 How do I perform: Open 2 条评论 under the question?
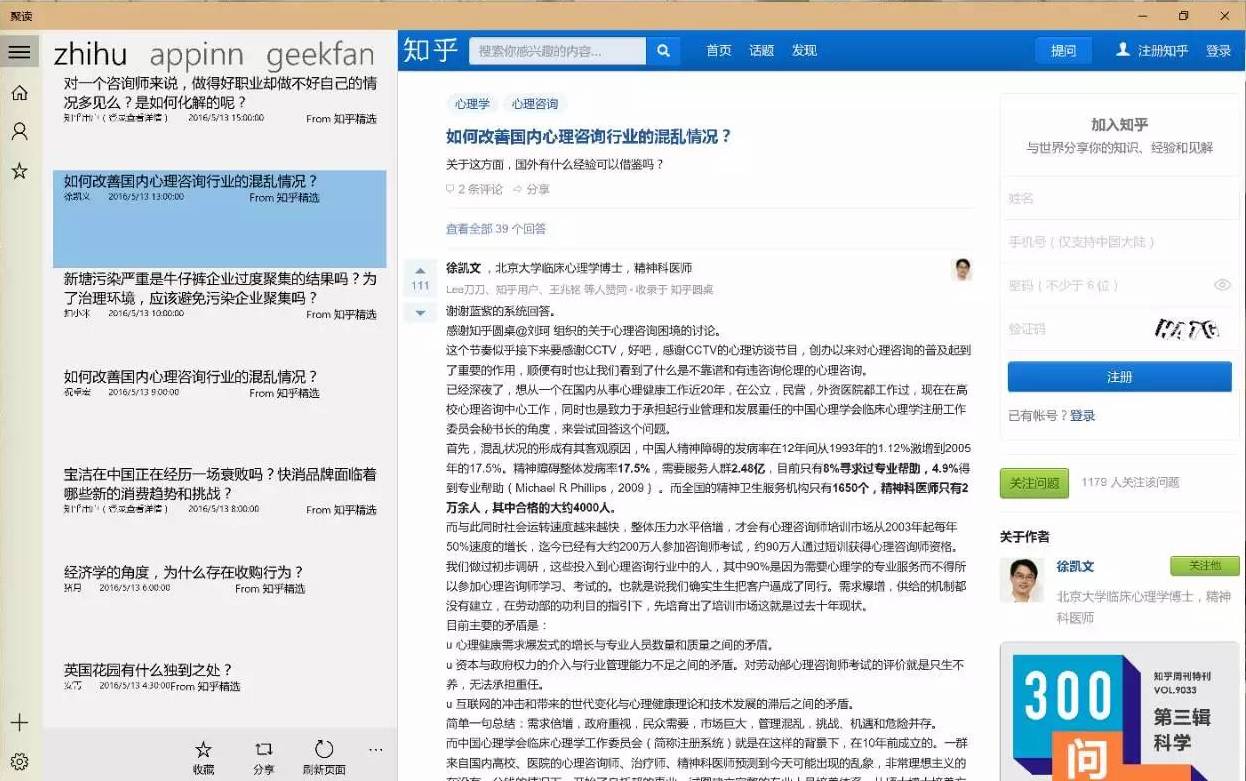[475, 189]
